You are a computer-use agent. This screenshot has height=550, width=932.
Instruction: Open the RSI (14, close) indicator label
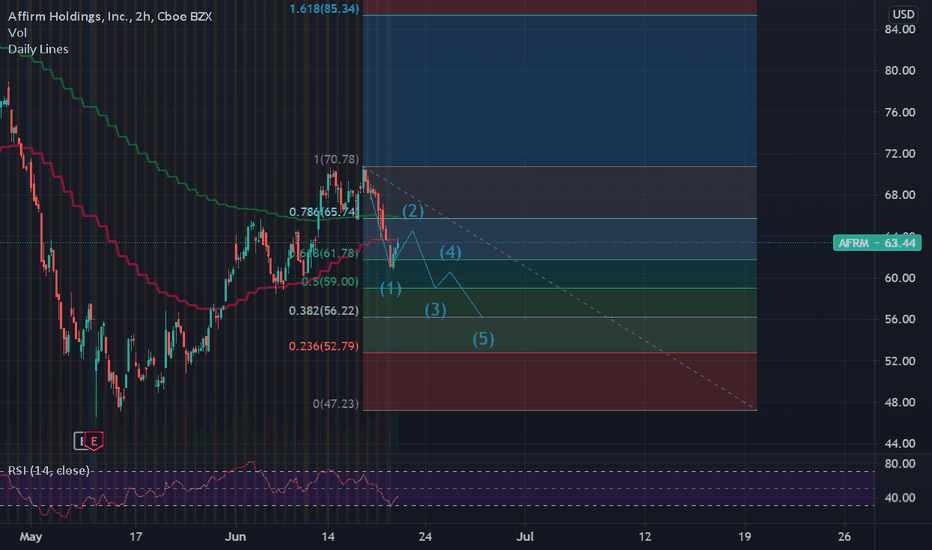(49, 470)
